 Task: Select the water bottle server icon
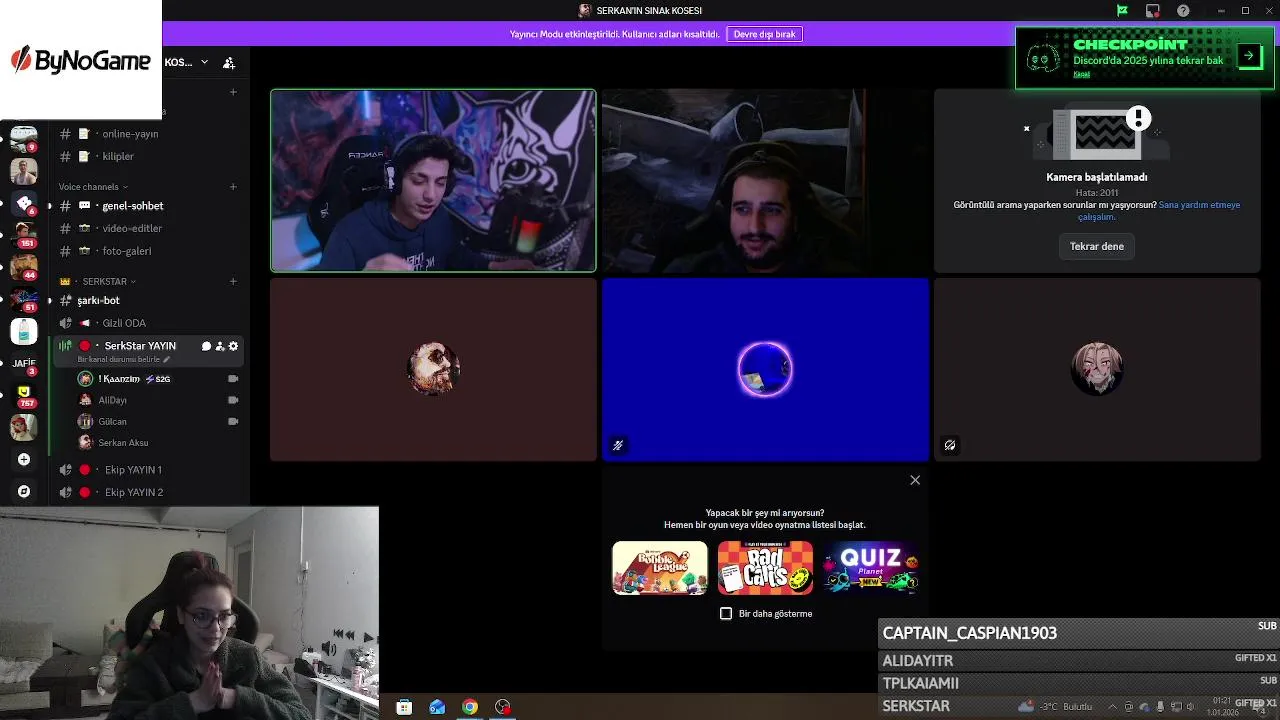[24, 331]
